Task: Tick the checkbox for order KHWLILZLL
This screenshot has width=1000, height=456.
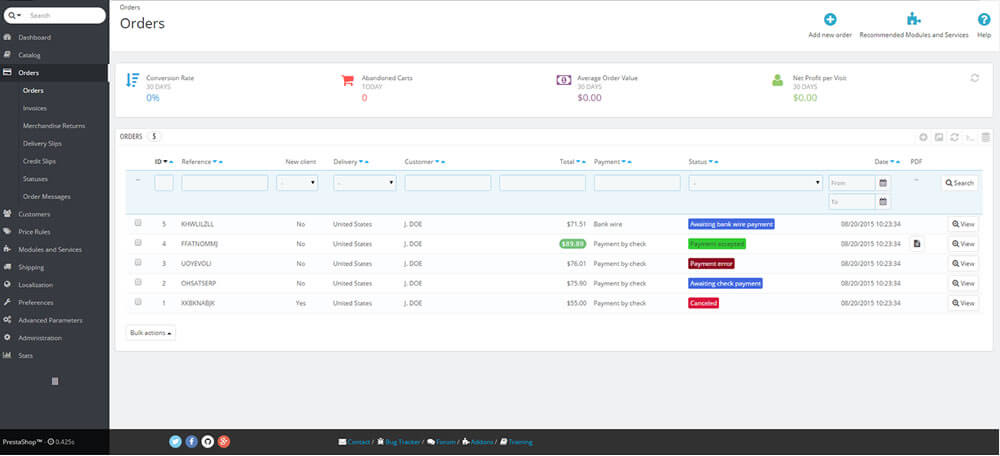Action: point(138,223)
